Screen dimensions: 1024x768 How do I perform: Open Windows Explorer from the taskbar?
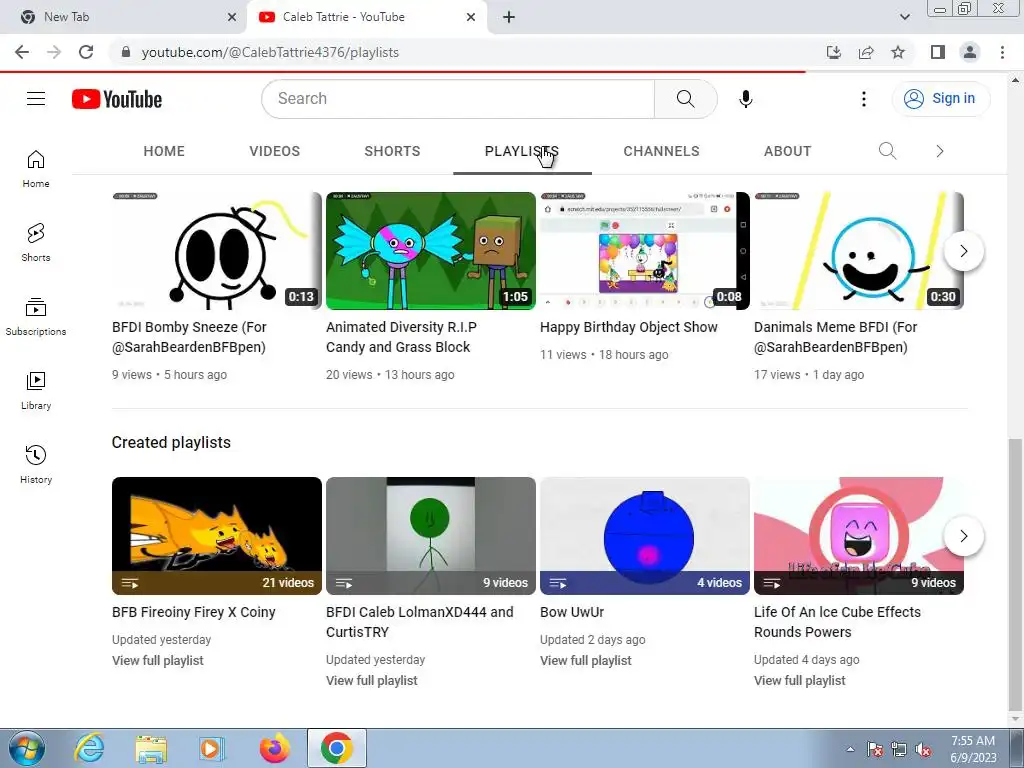tap(151, 748)
